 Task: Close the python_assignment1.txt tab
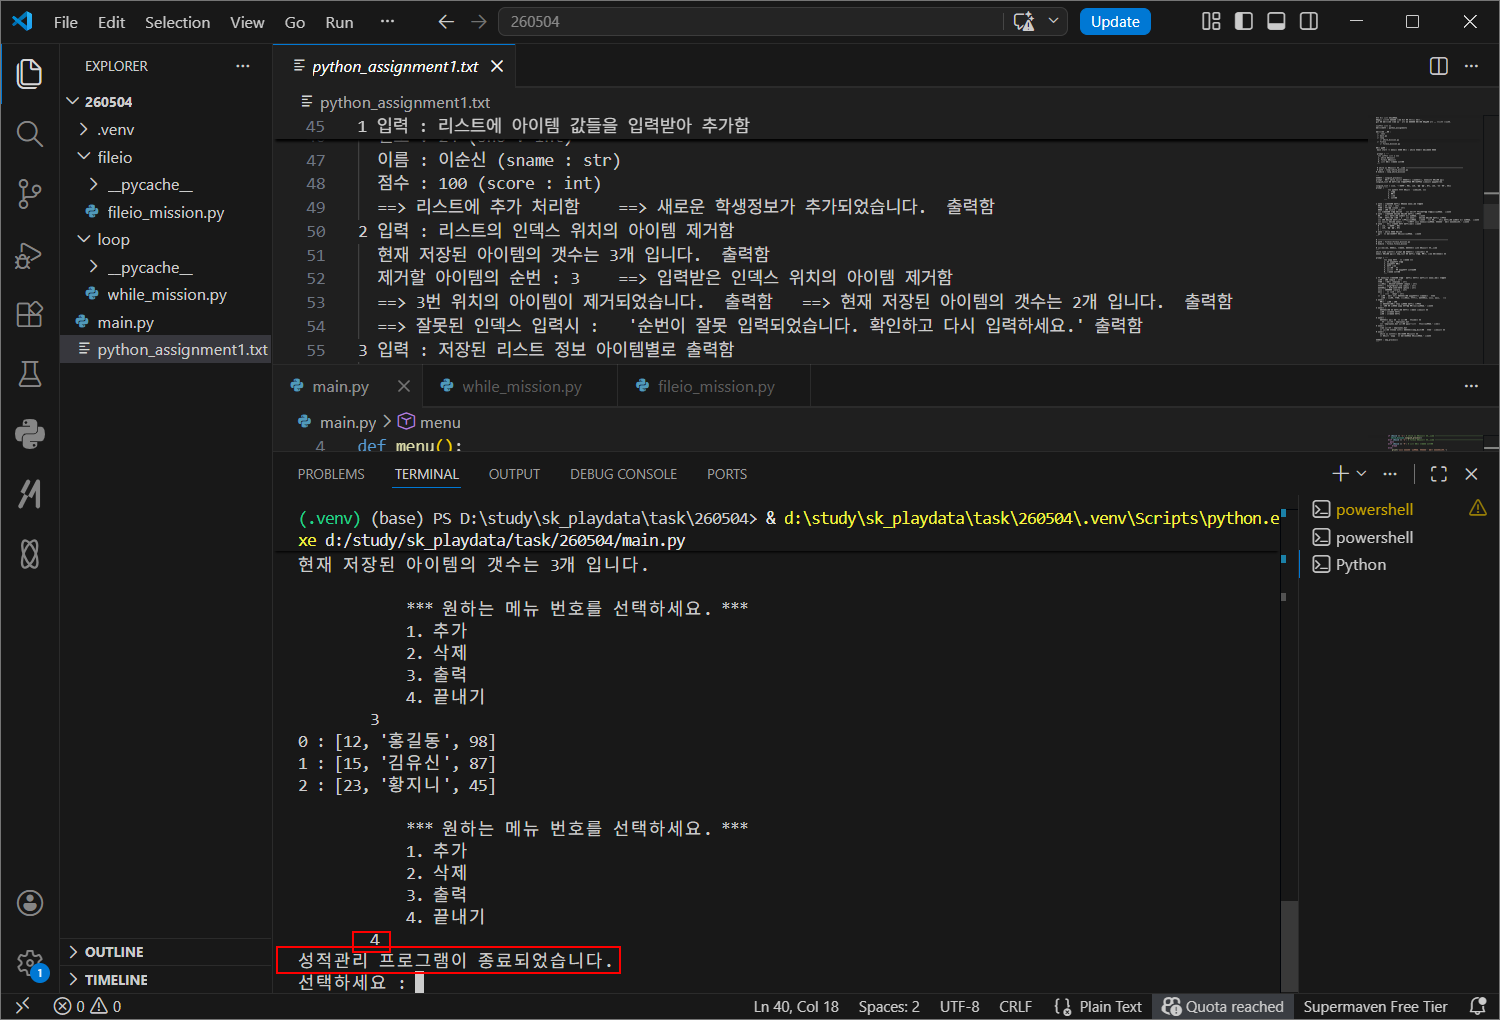497,66
